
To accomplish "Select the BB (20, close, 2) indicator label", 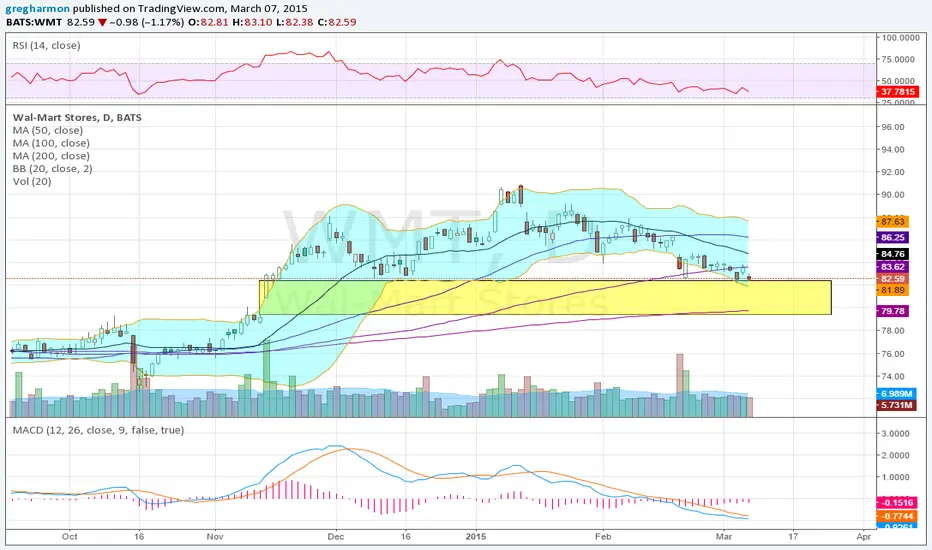I will [52, 168].
